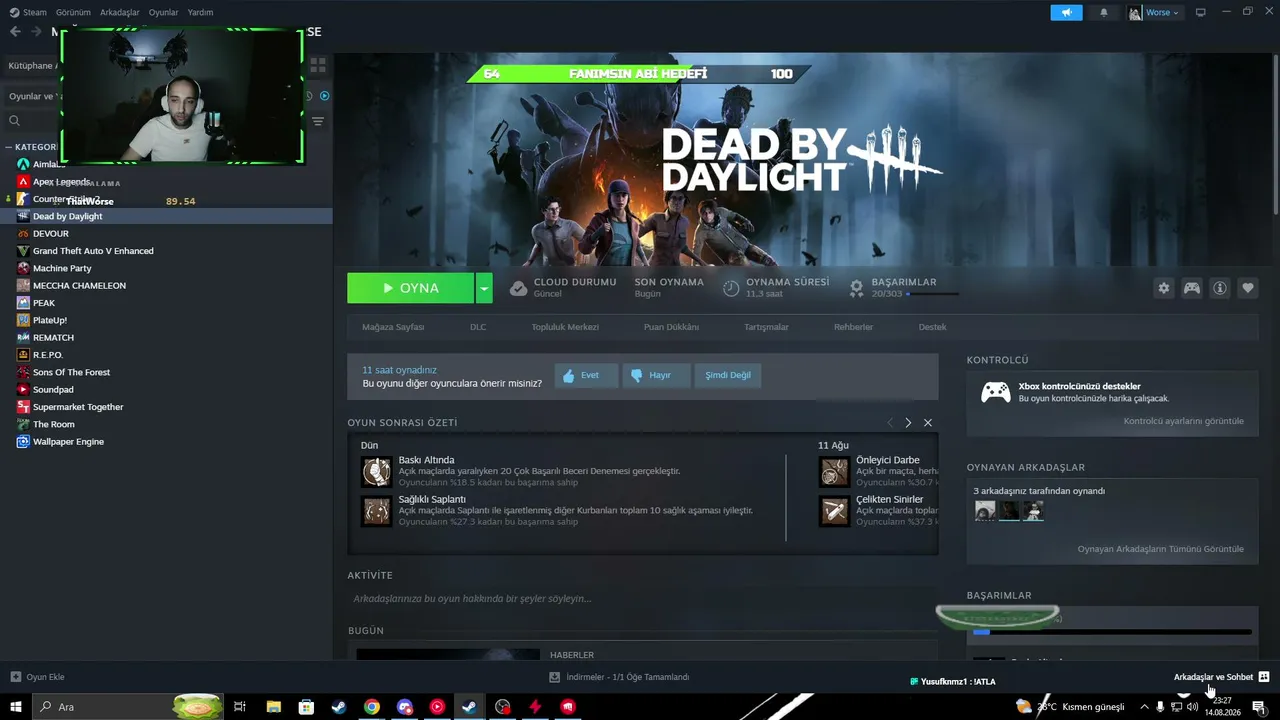Open Oynayan Arkadaşların Tümünü Görüntüle link
The image size is (1280, 720).
(1161, 549)
